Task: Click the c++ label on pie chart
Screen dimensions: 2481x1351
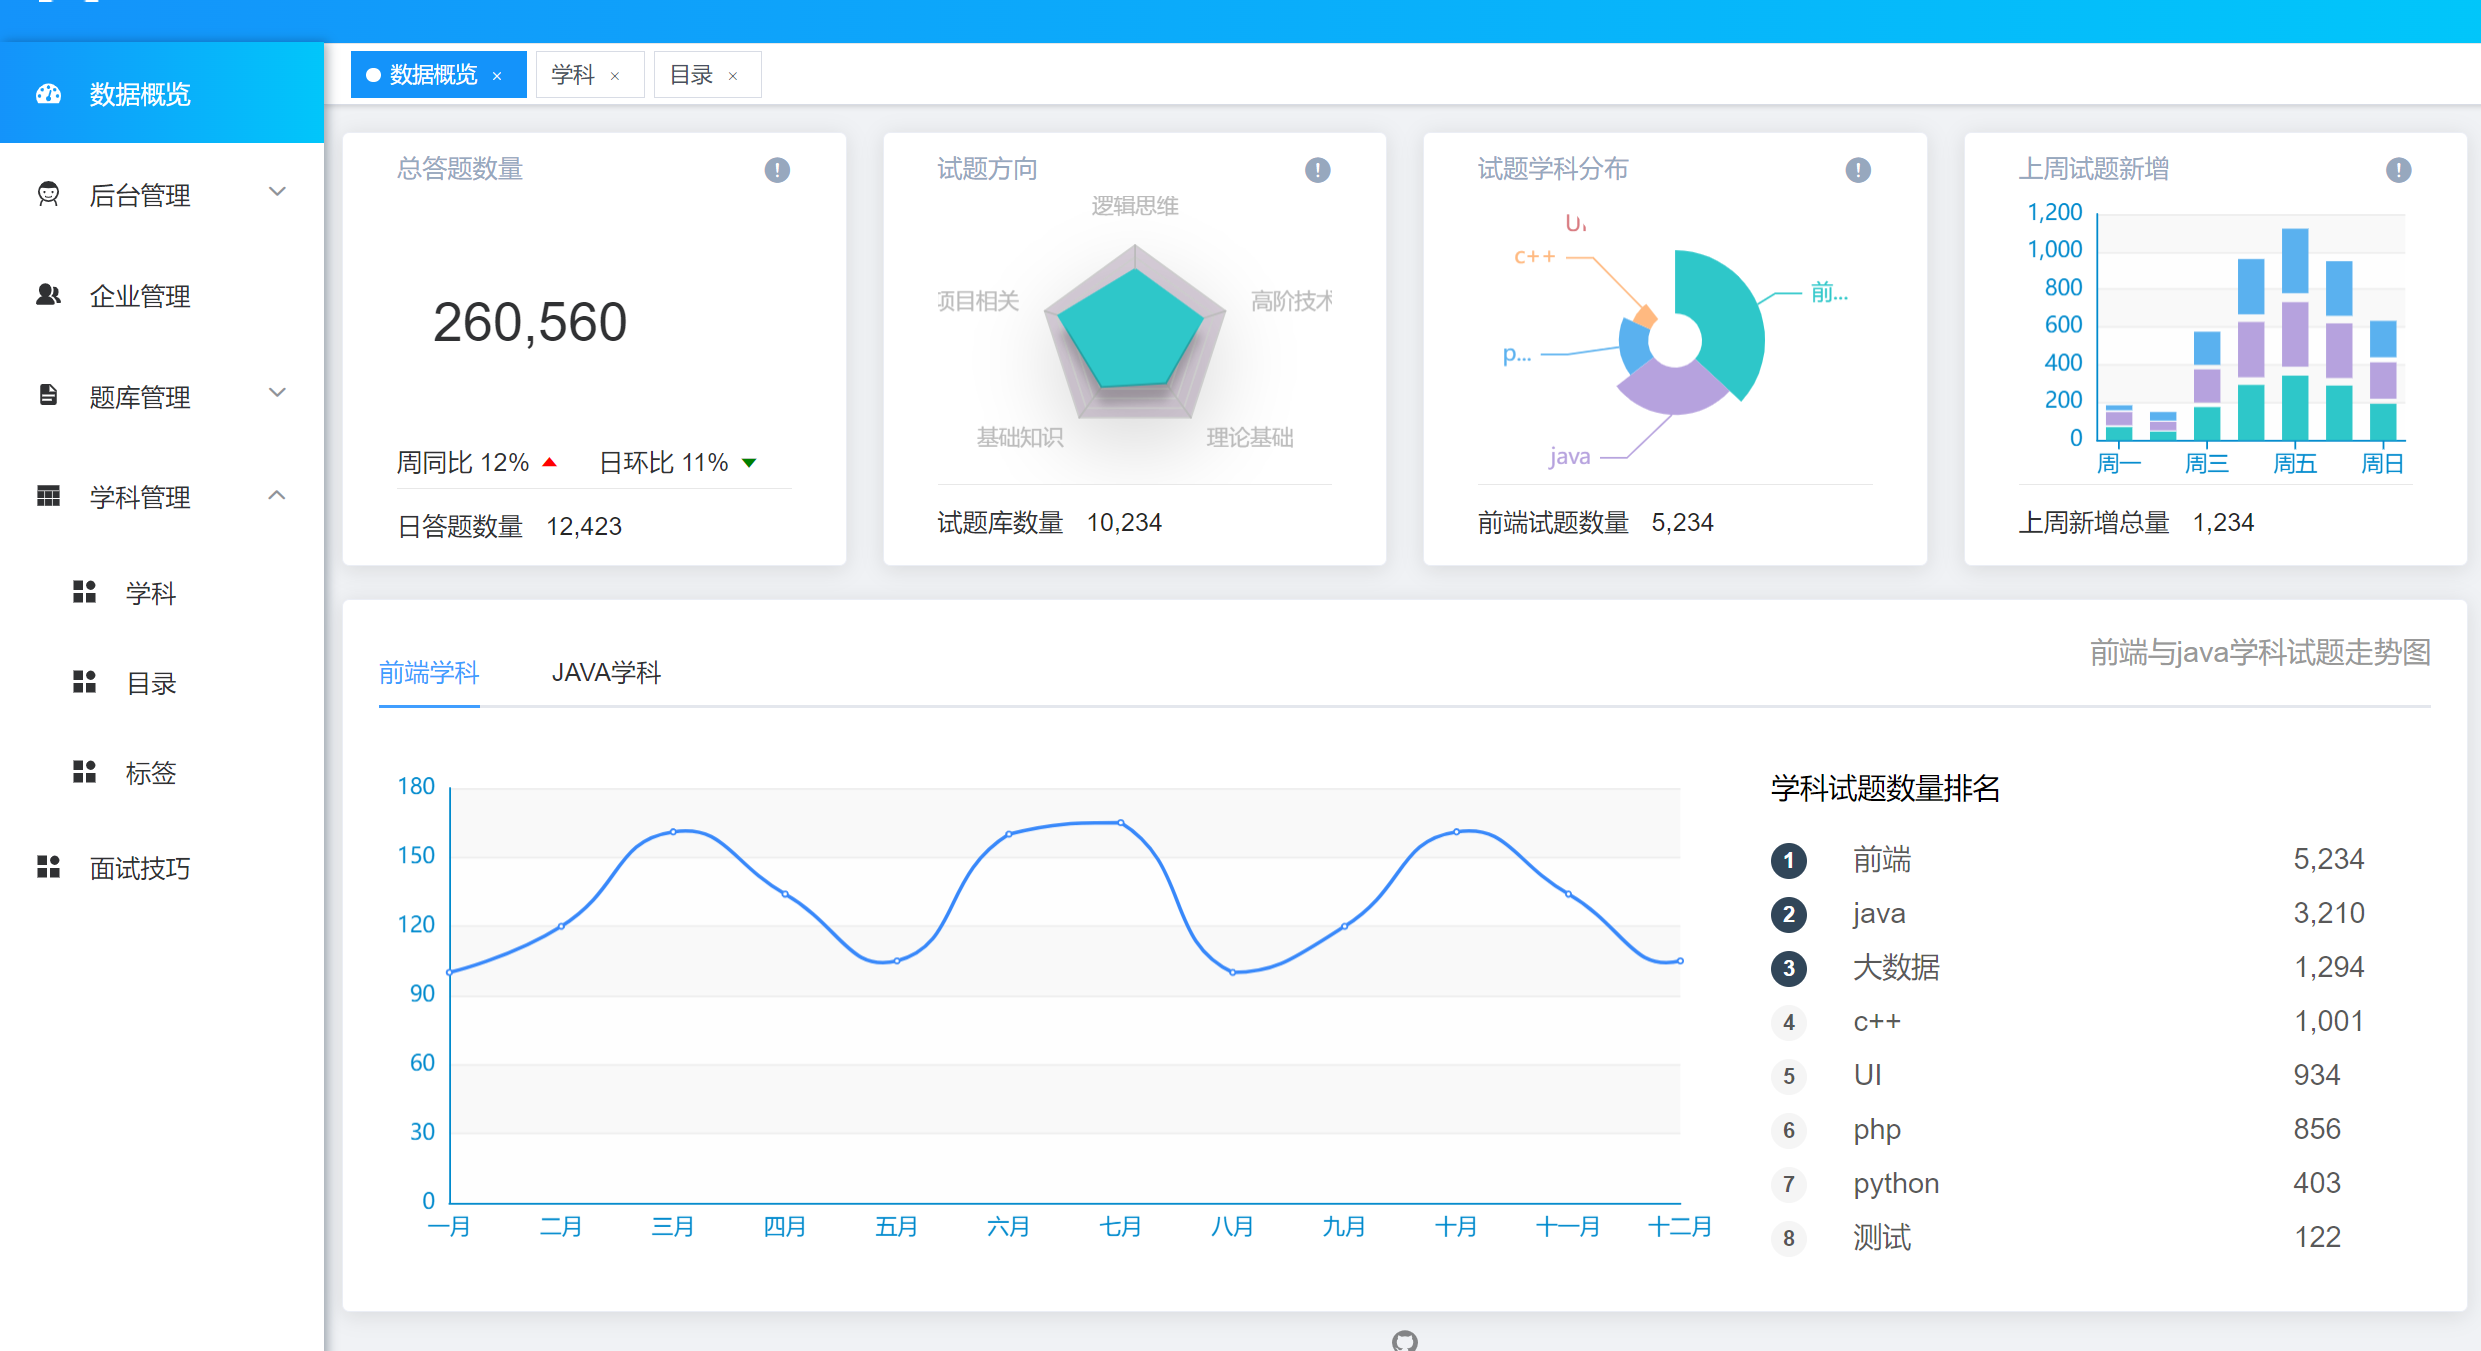Action: [1534, 257]
